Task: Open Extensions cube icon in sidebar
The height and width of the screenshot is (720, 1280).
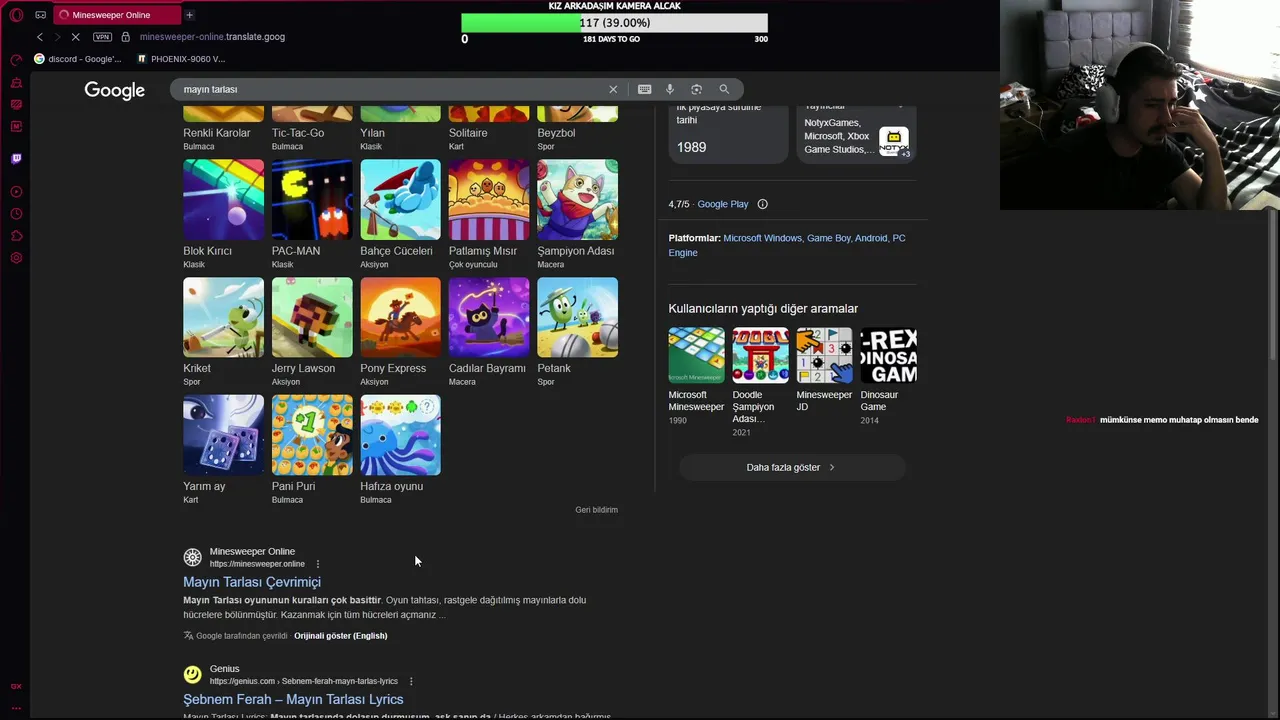Action: (16, 236)
